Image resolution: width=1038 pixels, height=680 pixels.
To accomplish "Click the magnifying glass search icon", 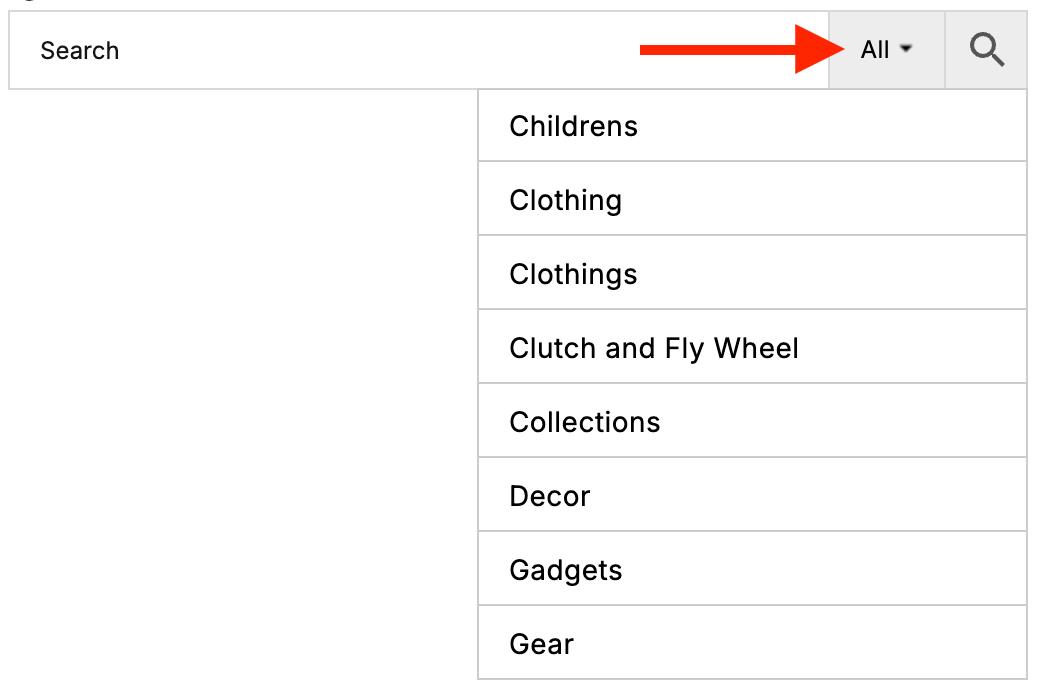I will coord(986,50).
